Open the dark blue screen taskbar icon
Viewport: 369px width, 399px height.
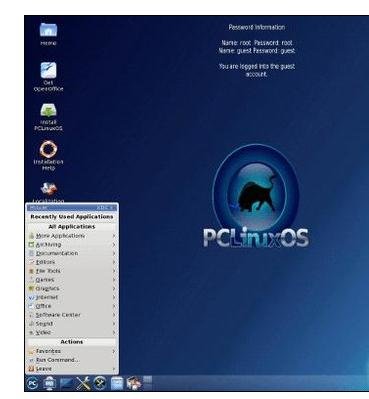tap(66, 384)
